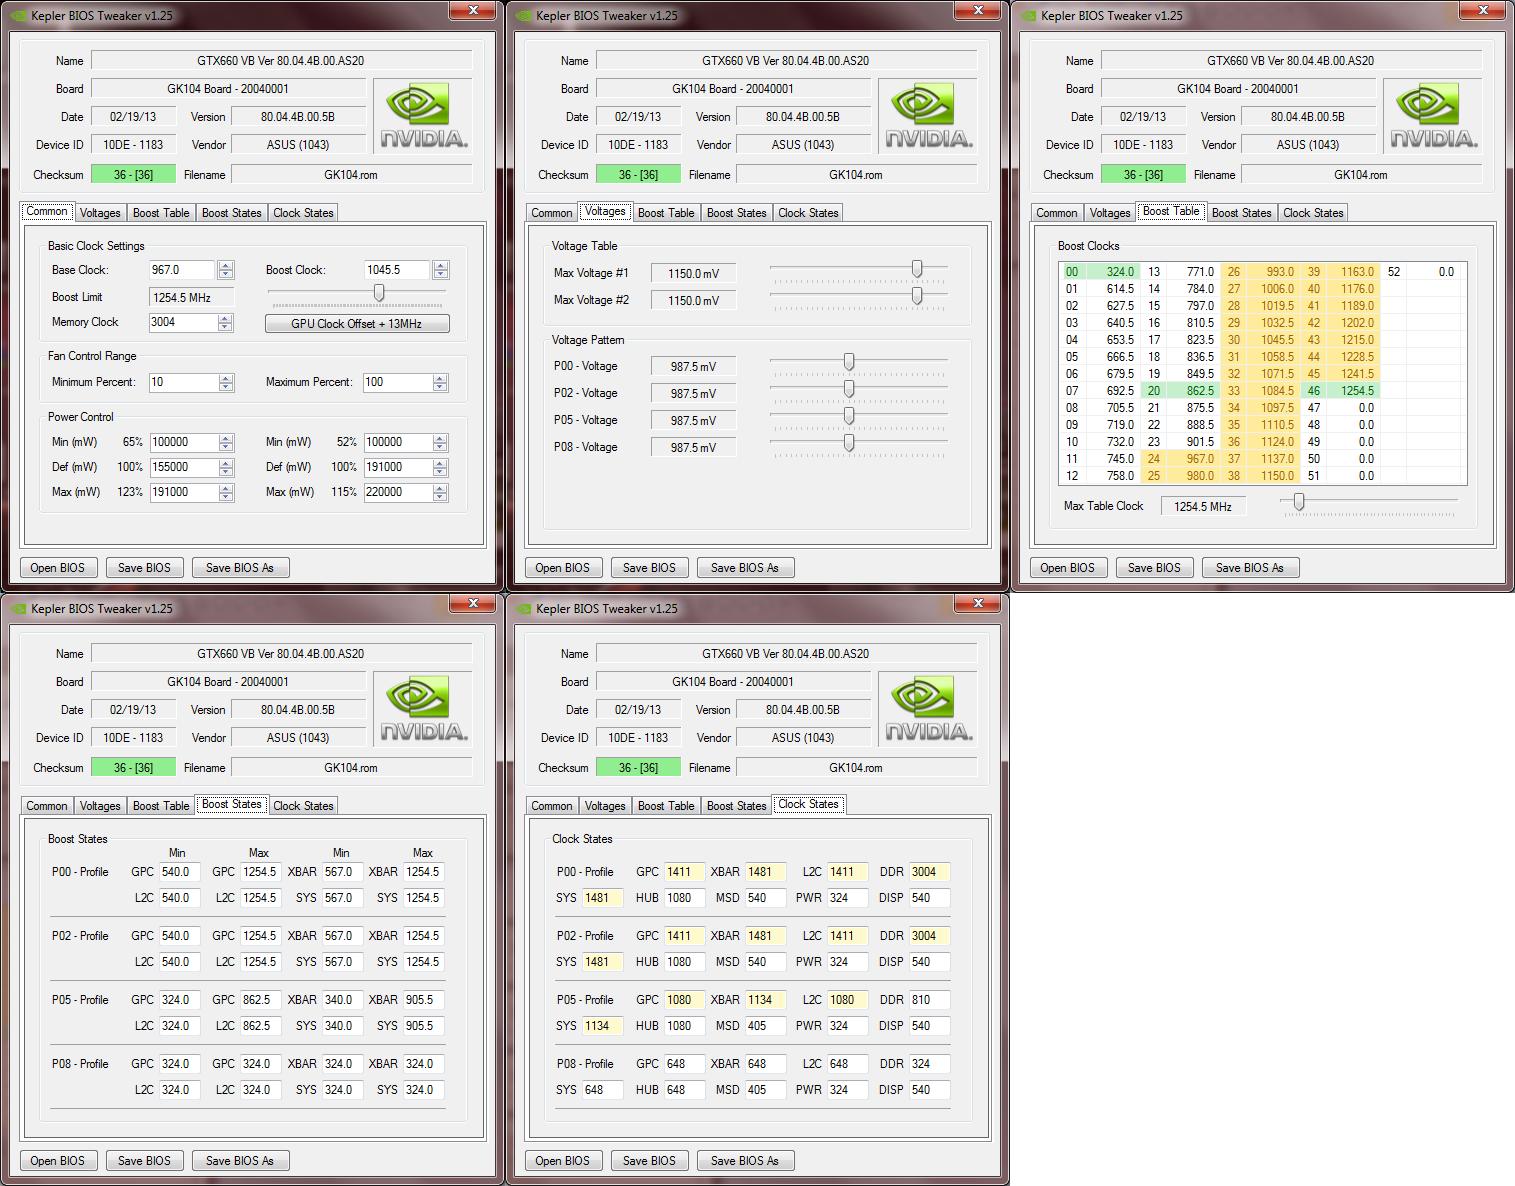This screenshot has width=1515, height=1186.
Task: Click the Boost Limit value 1254.5 MHz
Action: pyautogui.click(x=191, y=297)
